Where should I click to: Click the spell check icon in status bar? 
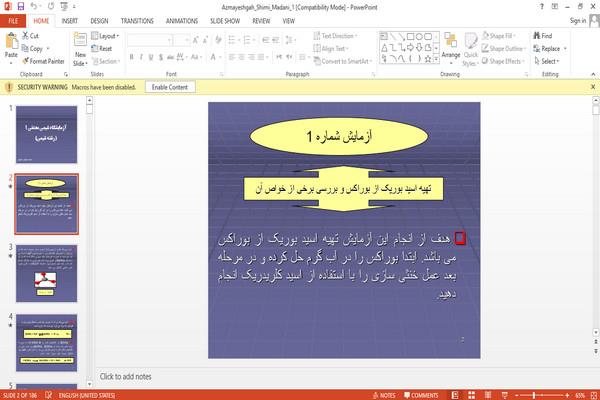[x=48, y=395]
